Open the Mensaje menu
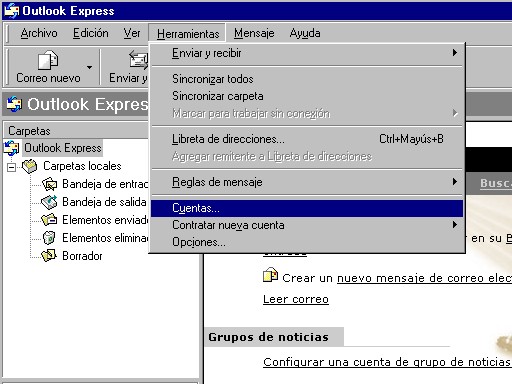Image resolution: width=512 pixels, height=384 pixels. pos(254,33)
